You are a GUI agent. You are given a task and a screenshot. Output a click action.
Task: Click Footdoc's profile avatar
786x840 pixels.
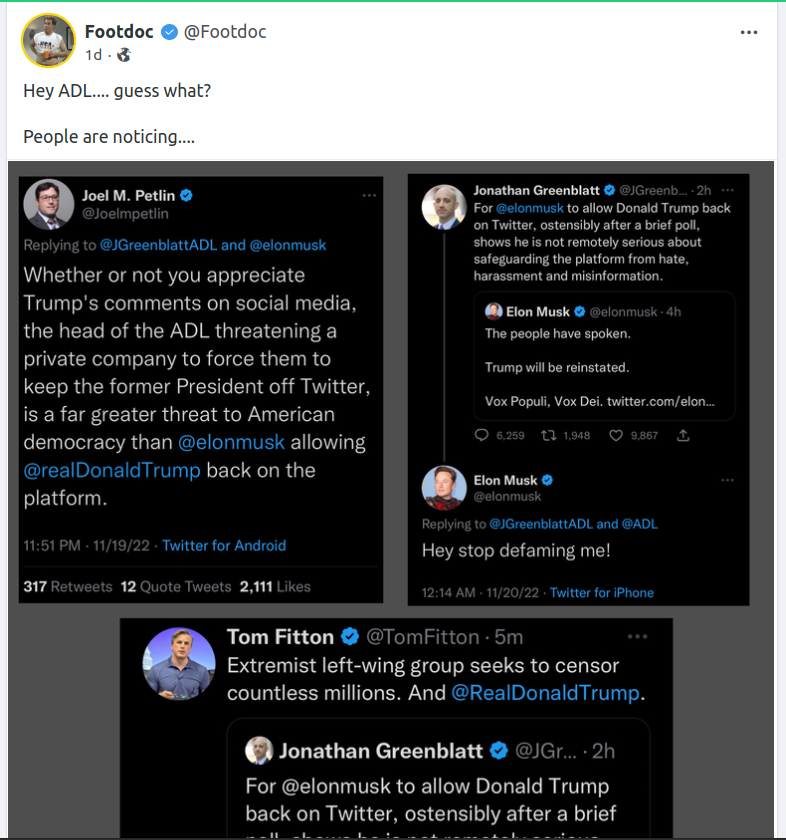point(48,41)
